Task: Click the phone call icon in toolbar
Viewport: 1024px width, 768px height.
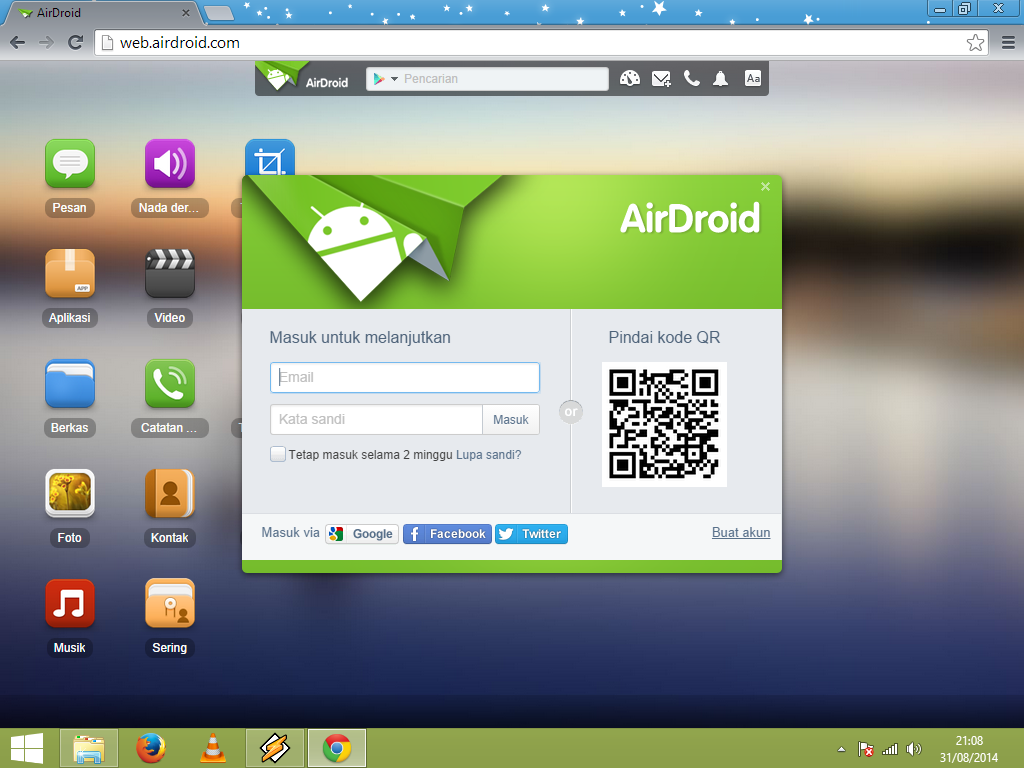Action: coord(692,79)
